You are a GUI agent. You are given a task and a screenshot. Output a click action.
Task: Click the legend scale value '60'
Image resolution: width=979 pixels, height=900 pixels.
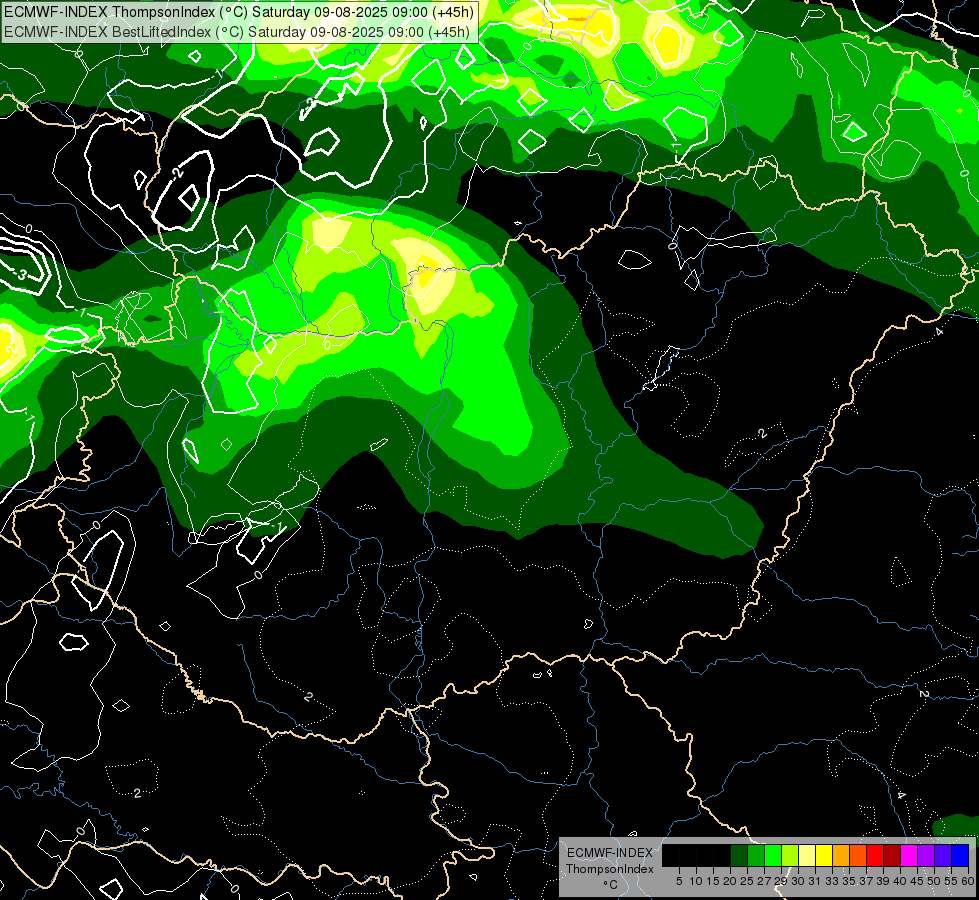click(968, 881)
